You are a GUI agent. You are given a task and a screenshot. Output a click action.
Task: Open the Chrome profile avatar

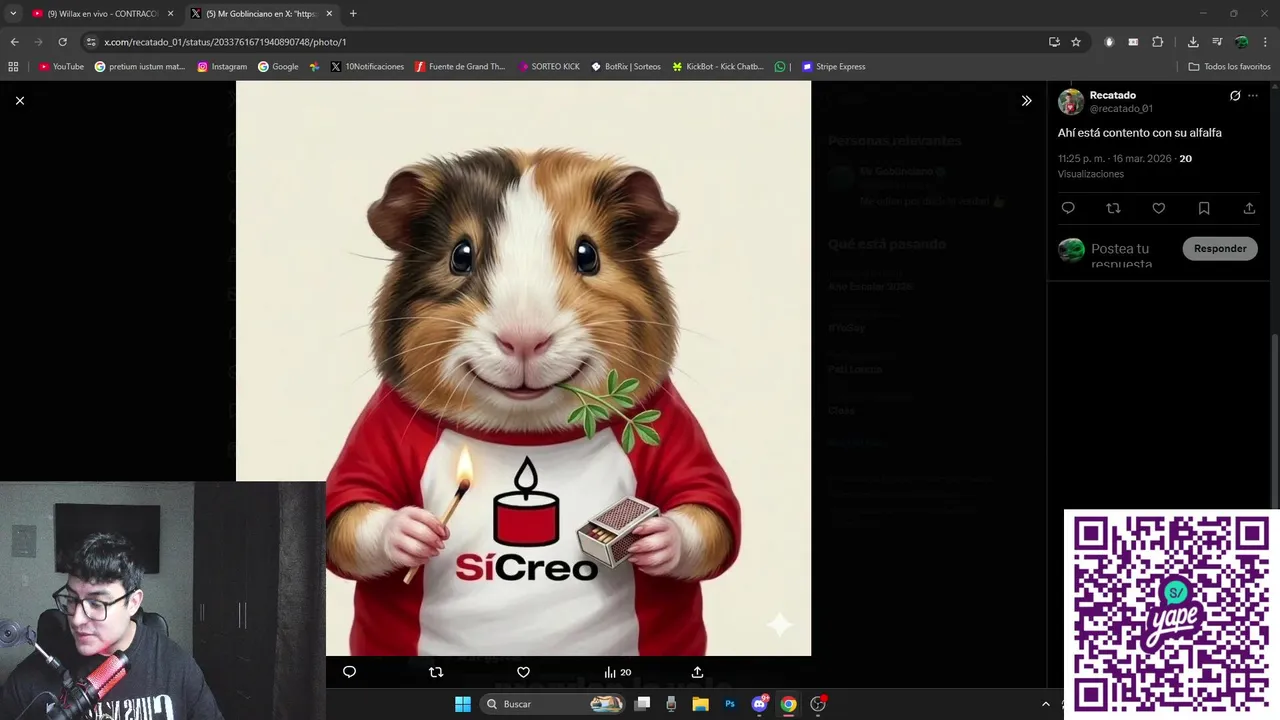(1241, 42)
